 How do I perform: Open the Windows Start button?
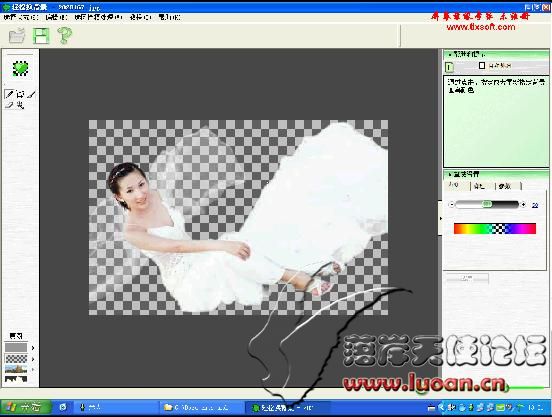click(25, 407)
